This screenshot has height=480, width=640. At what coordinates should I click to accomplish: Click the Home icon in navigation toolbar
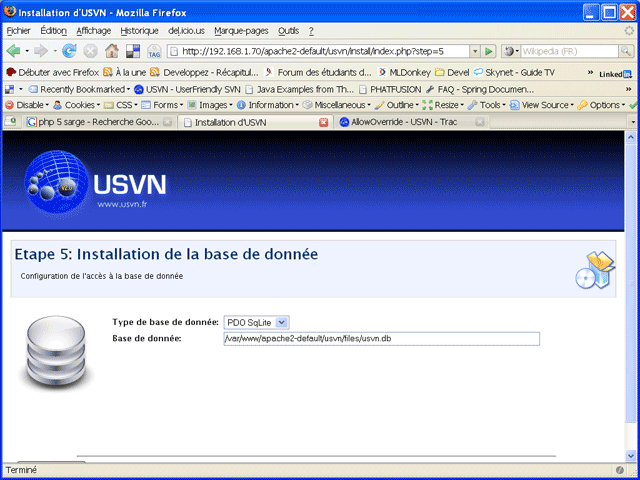tap(112, 51)
